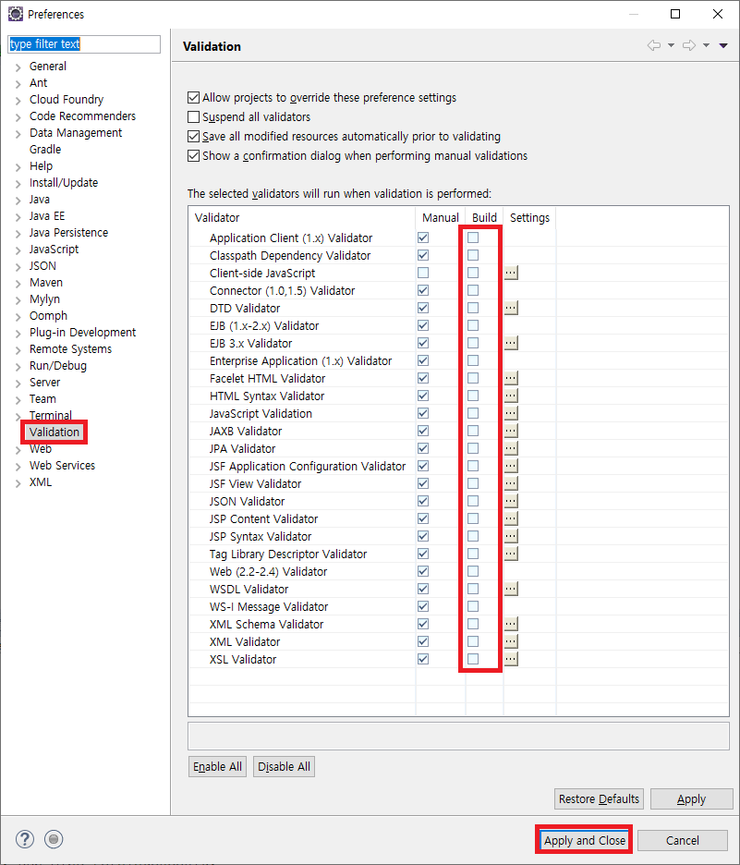
Task: Click the forward navigation arrow icon
Action: tap(688, 45)
